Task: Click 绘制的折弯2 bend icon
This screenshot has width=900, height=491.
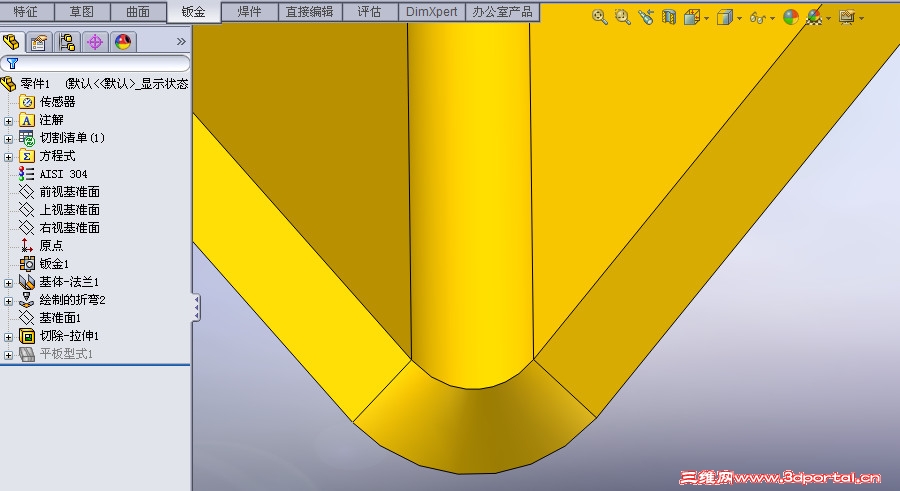Action: coord(26,300)
